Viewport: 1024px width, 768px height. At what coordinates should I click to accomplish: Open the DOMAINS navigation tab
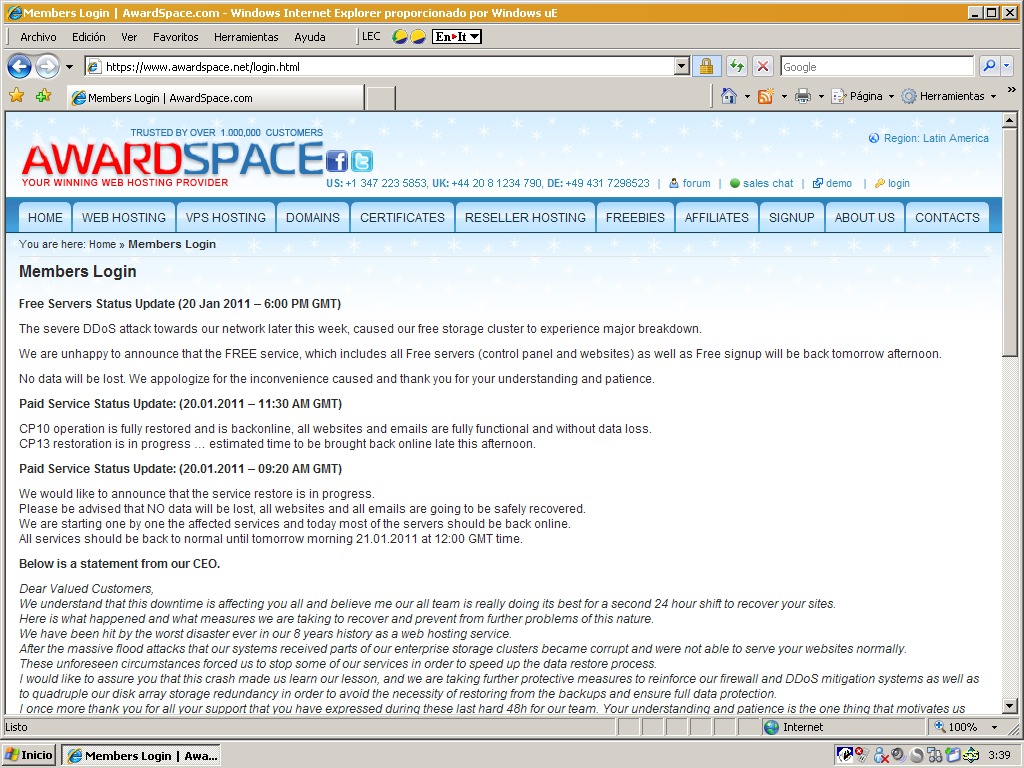tap(313, 217)
